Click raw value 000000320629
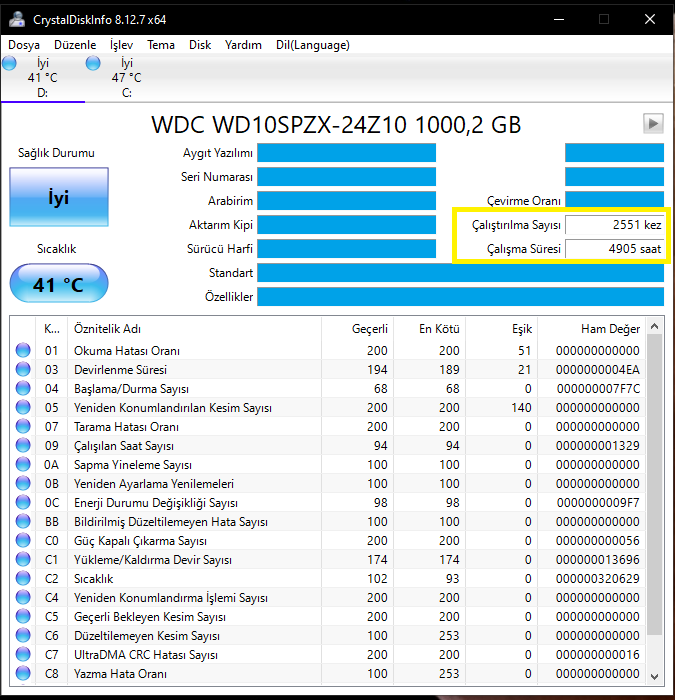Screen dimensions: 675x700 [598, 579]
